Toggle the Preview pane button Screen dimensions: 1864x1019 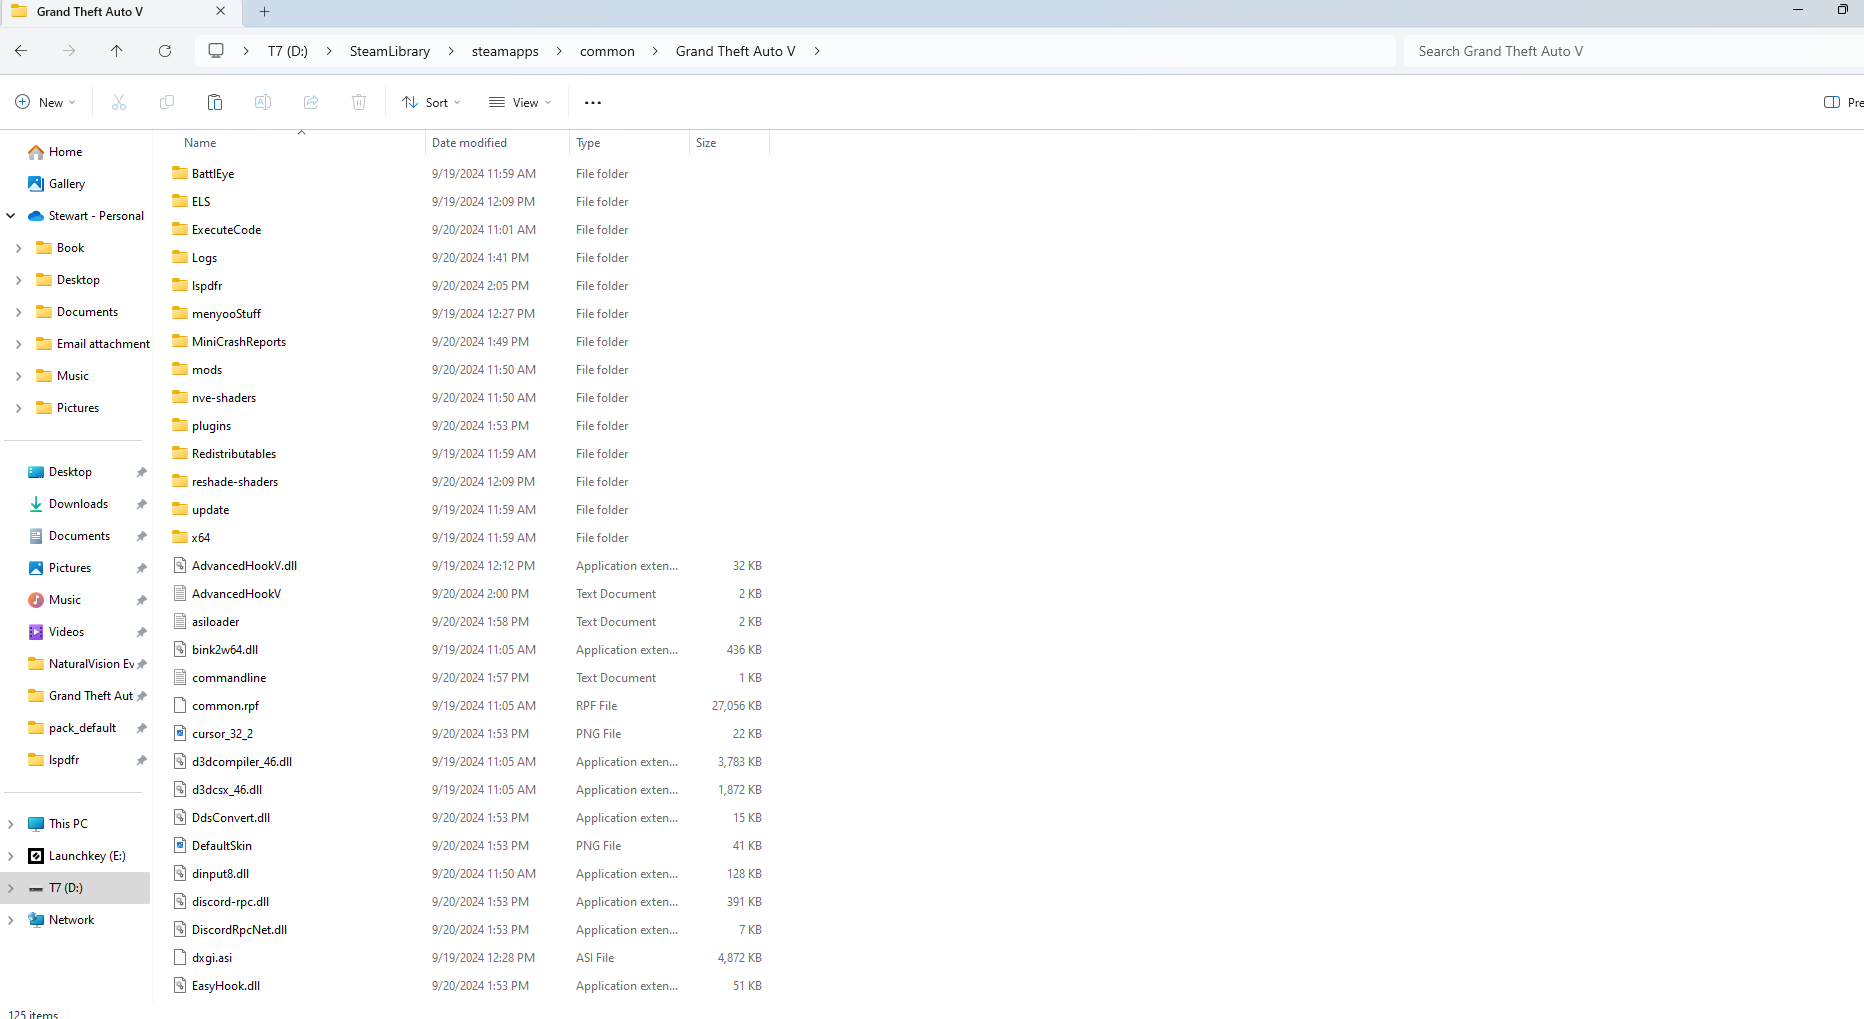1843,102
